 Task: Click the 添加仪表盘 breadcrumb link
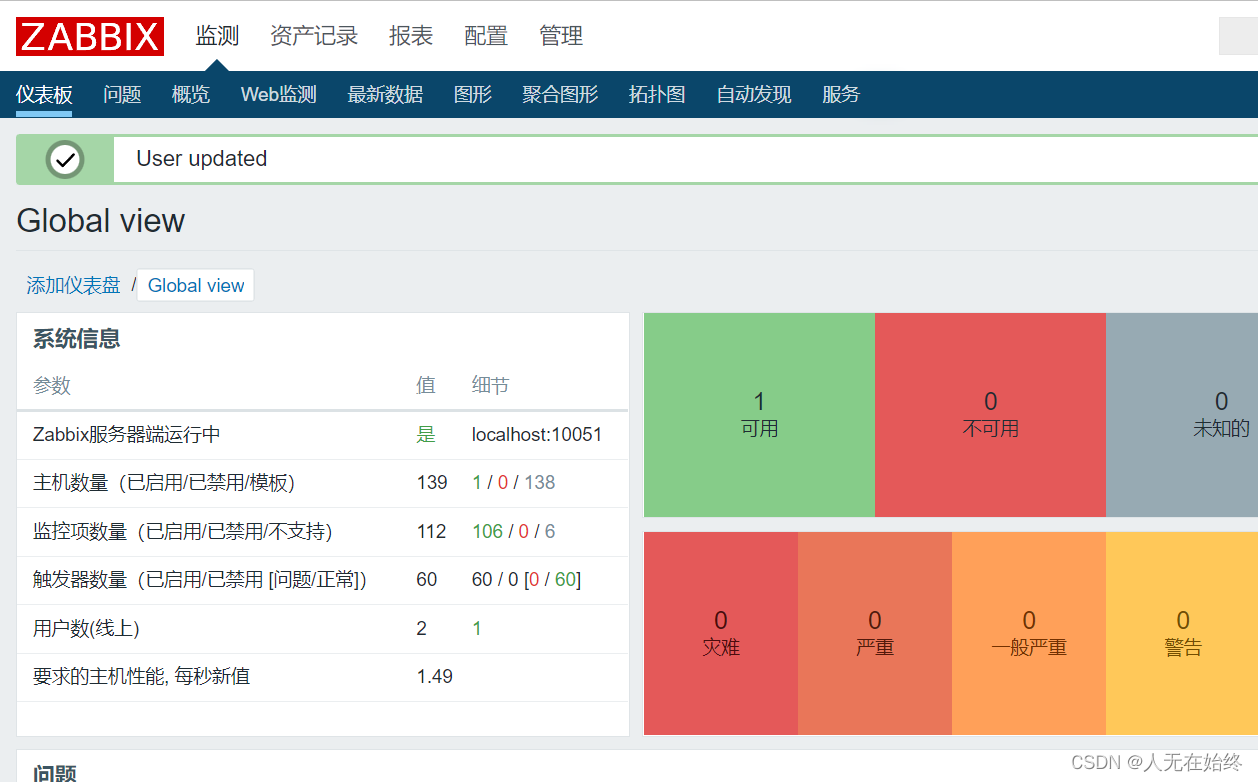tap(71, 285)
